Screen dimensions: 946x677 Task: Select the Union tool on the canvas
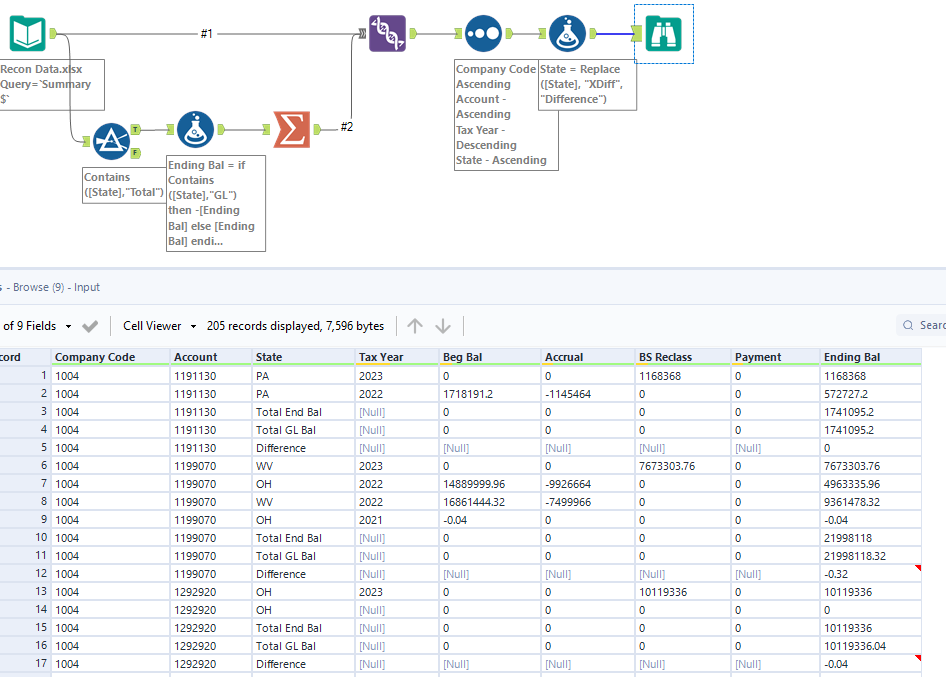click(x=483, y=32)
